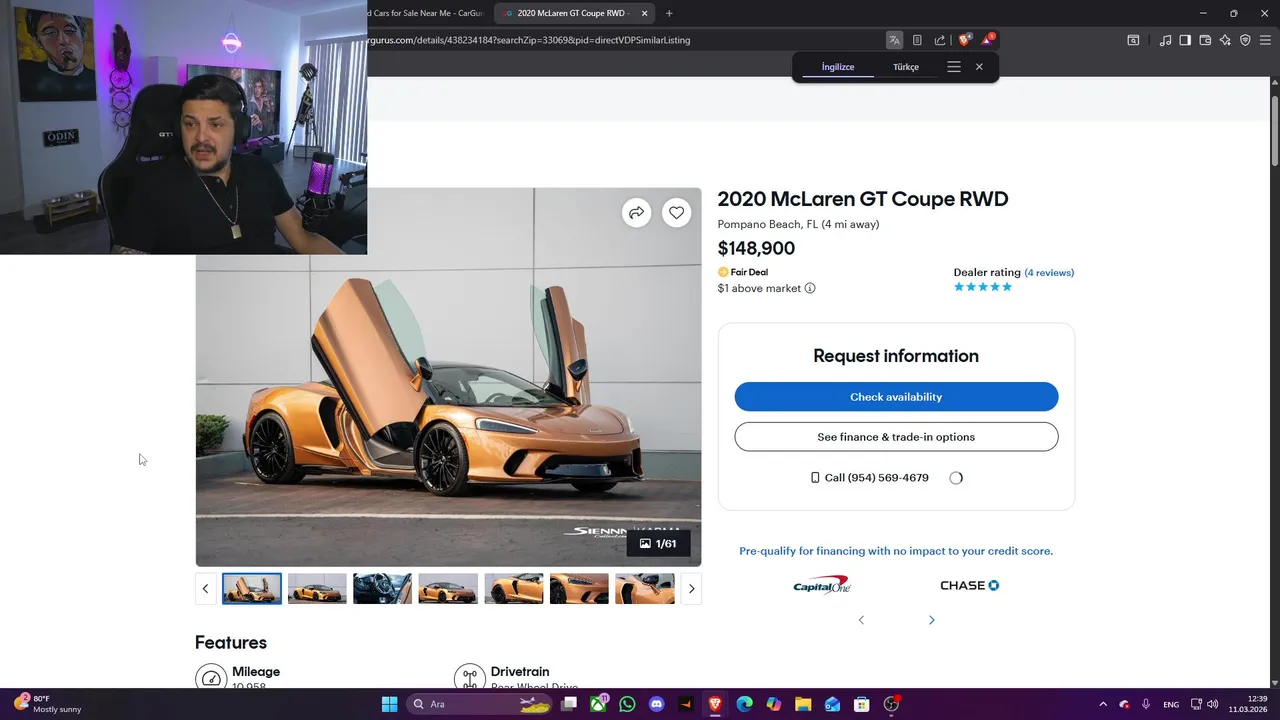Click the Chase logo
1280x720 pixels.
pyautogui.click(x=969, y=585)
